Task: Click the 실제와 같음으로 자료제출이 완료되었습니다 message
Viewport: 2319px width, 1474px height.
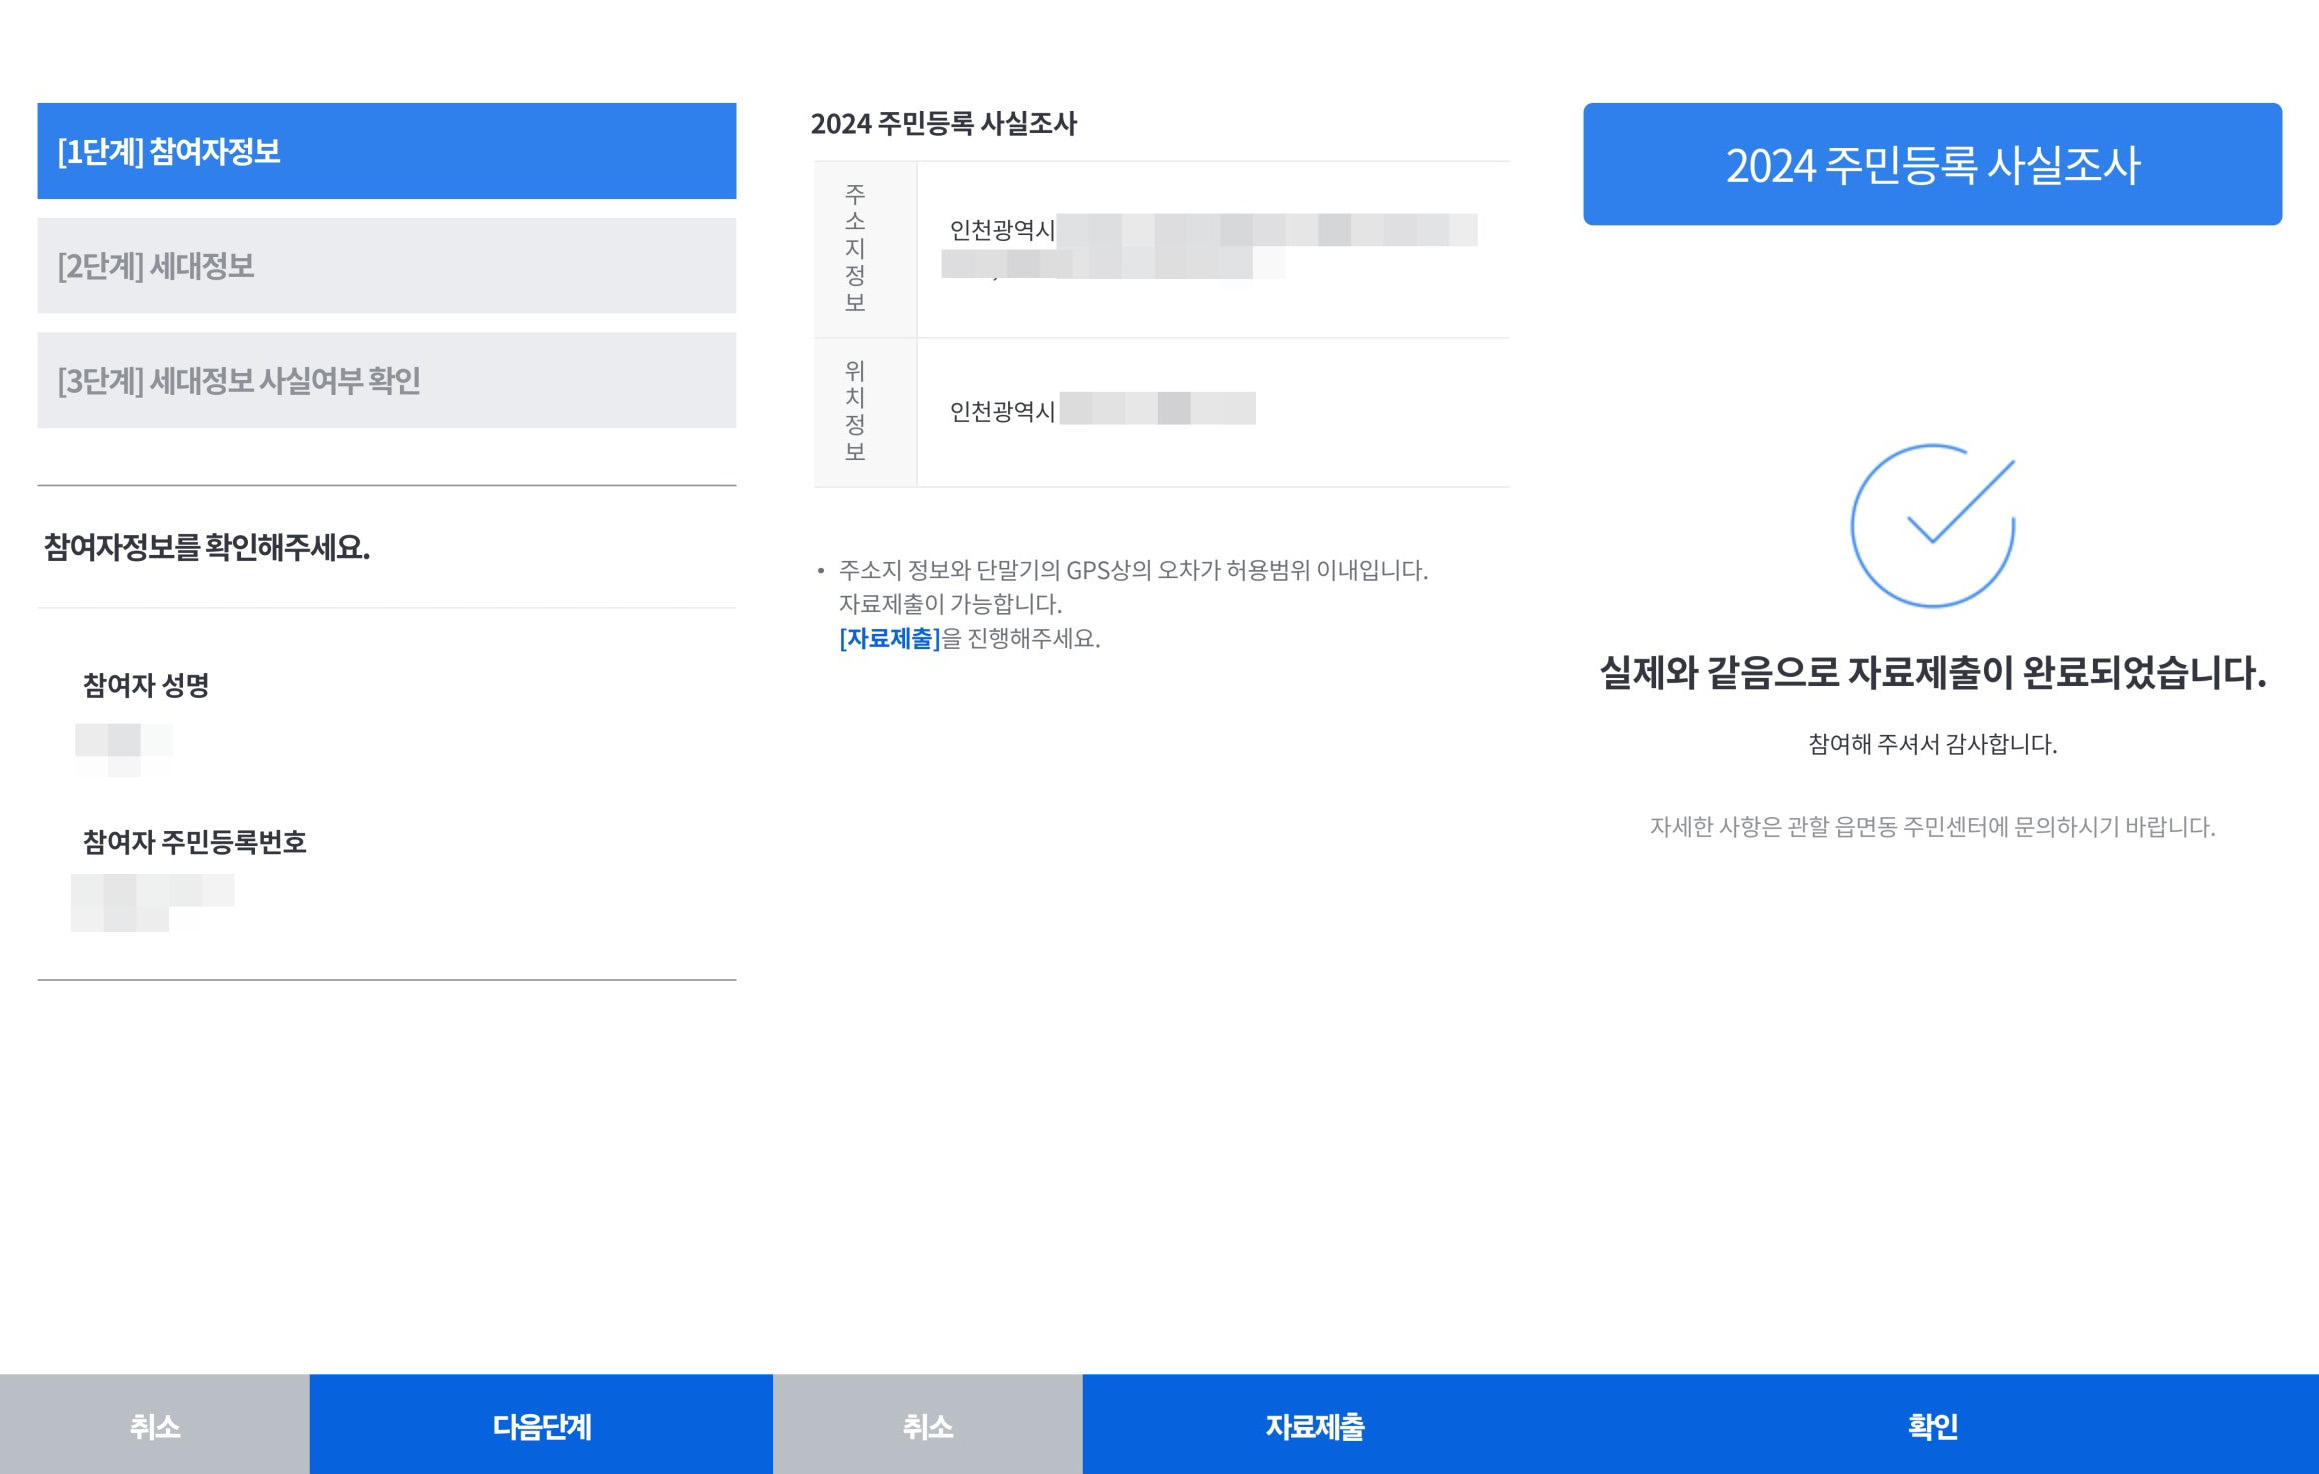Action: pyautogui.click(x=1931, y=673)
